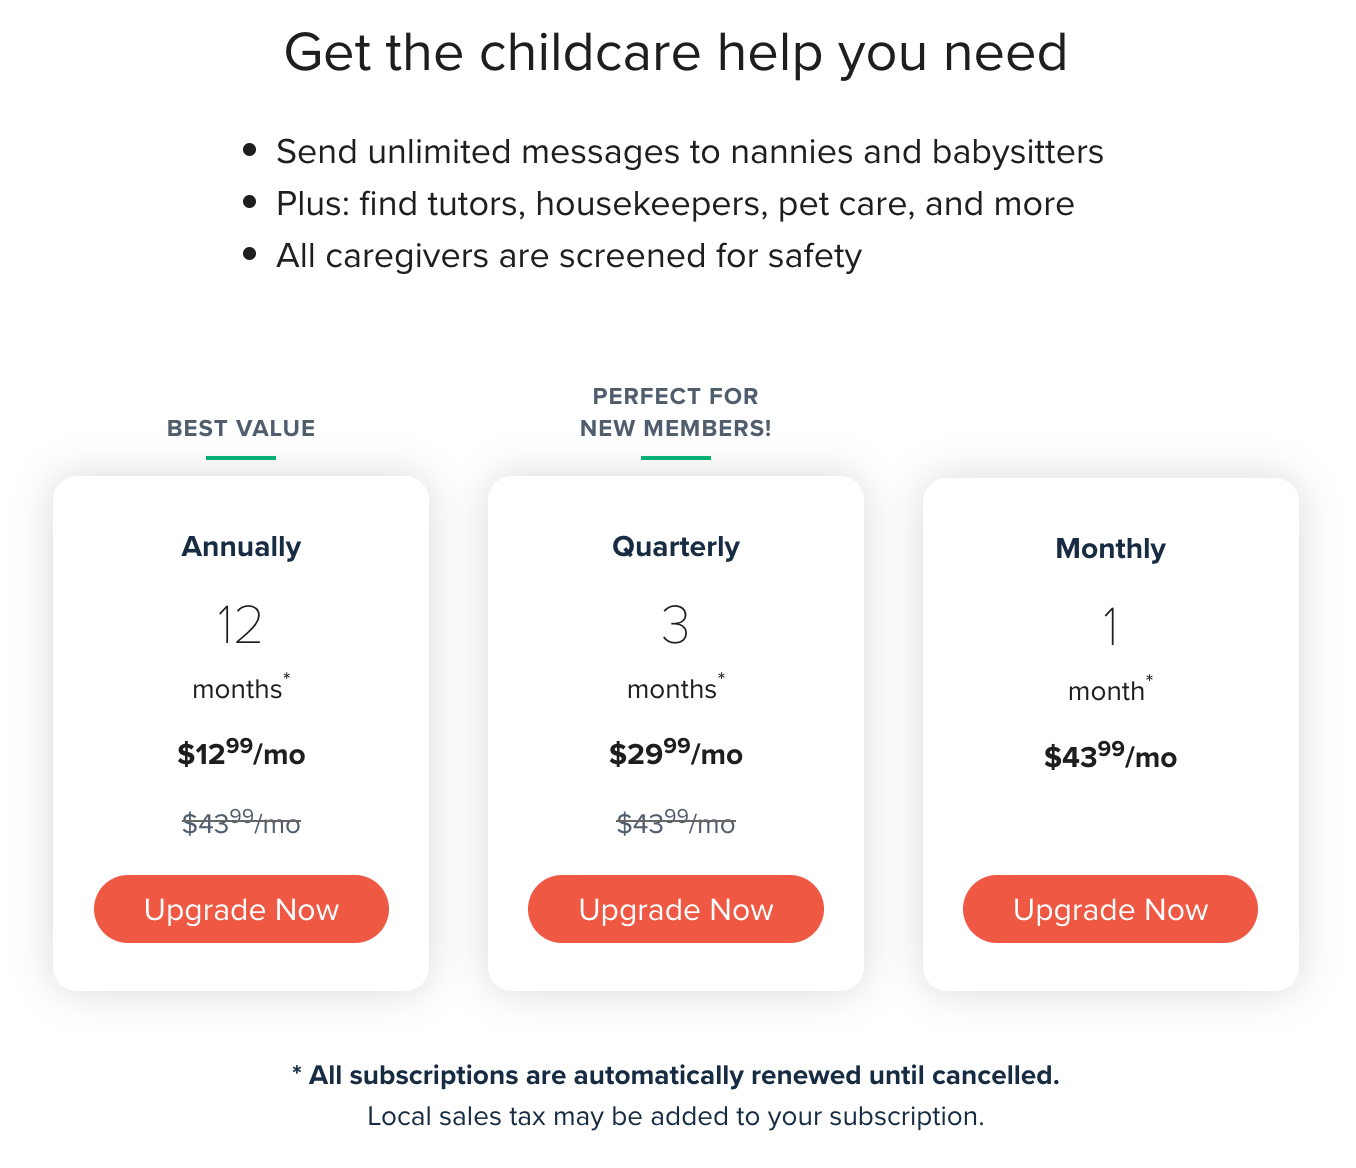Click the $43.99/mo monthly price

click(x=1110, y=757)
